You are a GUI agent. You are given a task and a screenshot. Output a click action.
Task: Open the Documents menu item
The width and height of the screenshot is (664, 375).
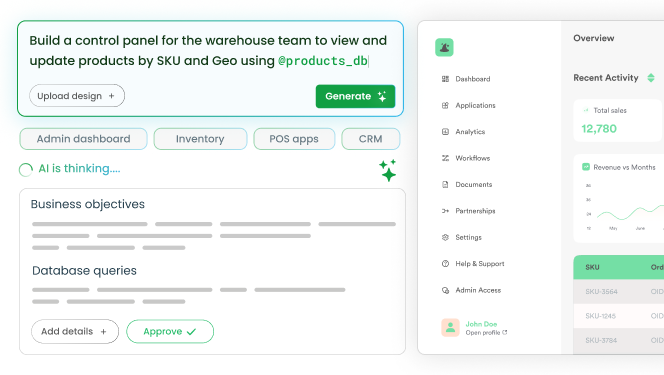click(473, 185)
